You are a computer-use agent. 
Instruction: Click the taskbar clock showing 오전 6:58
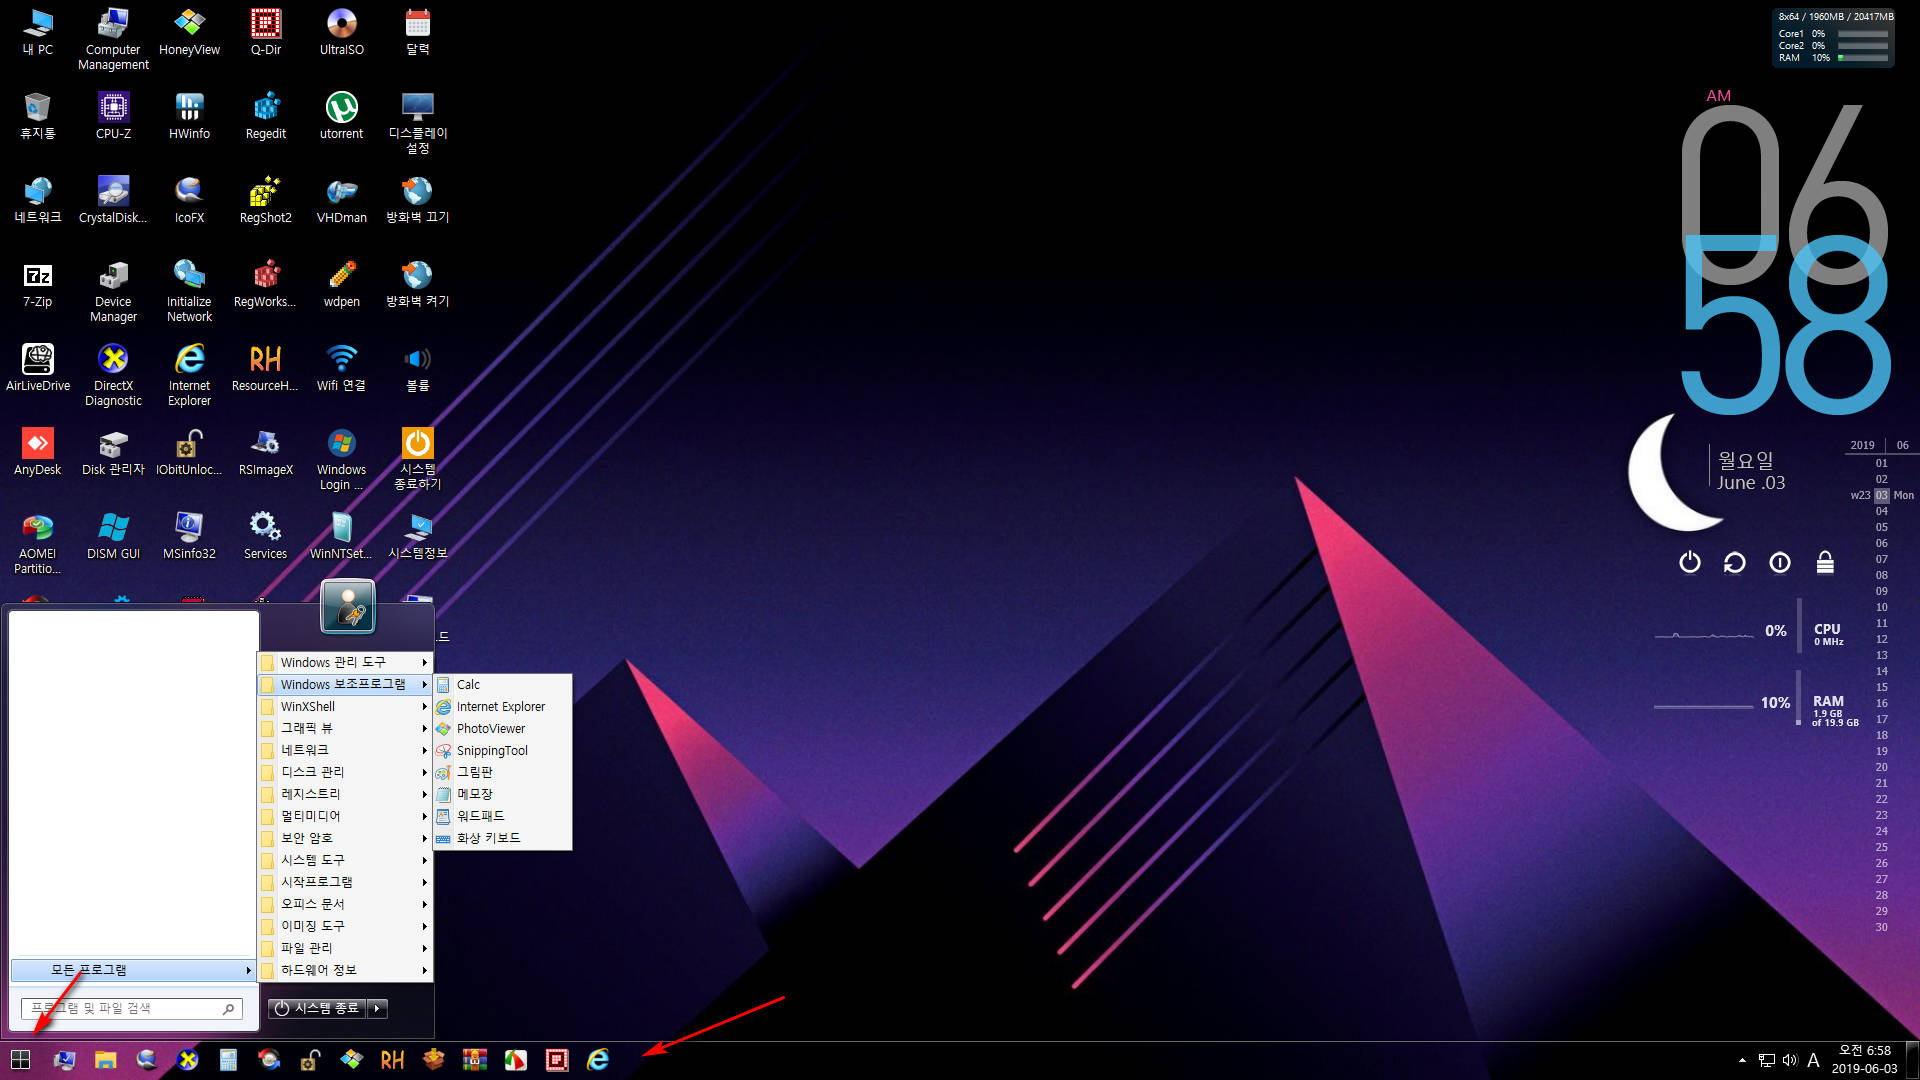pyautogui.click(x=1864, y=1060)
